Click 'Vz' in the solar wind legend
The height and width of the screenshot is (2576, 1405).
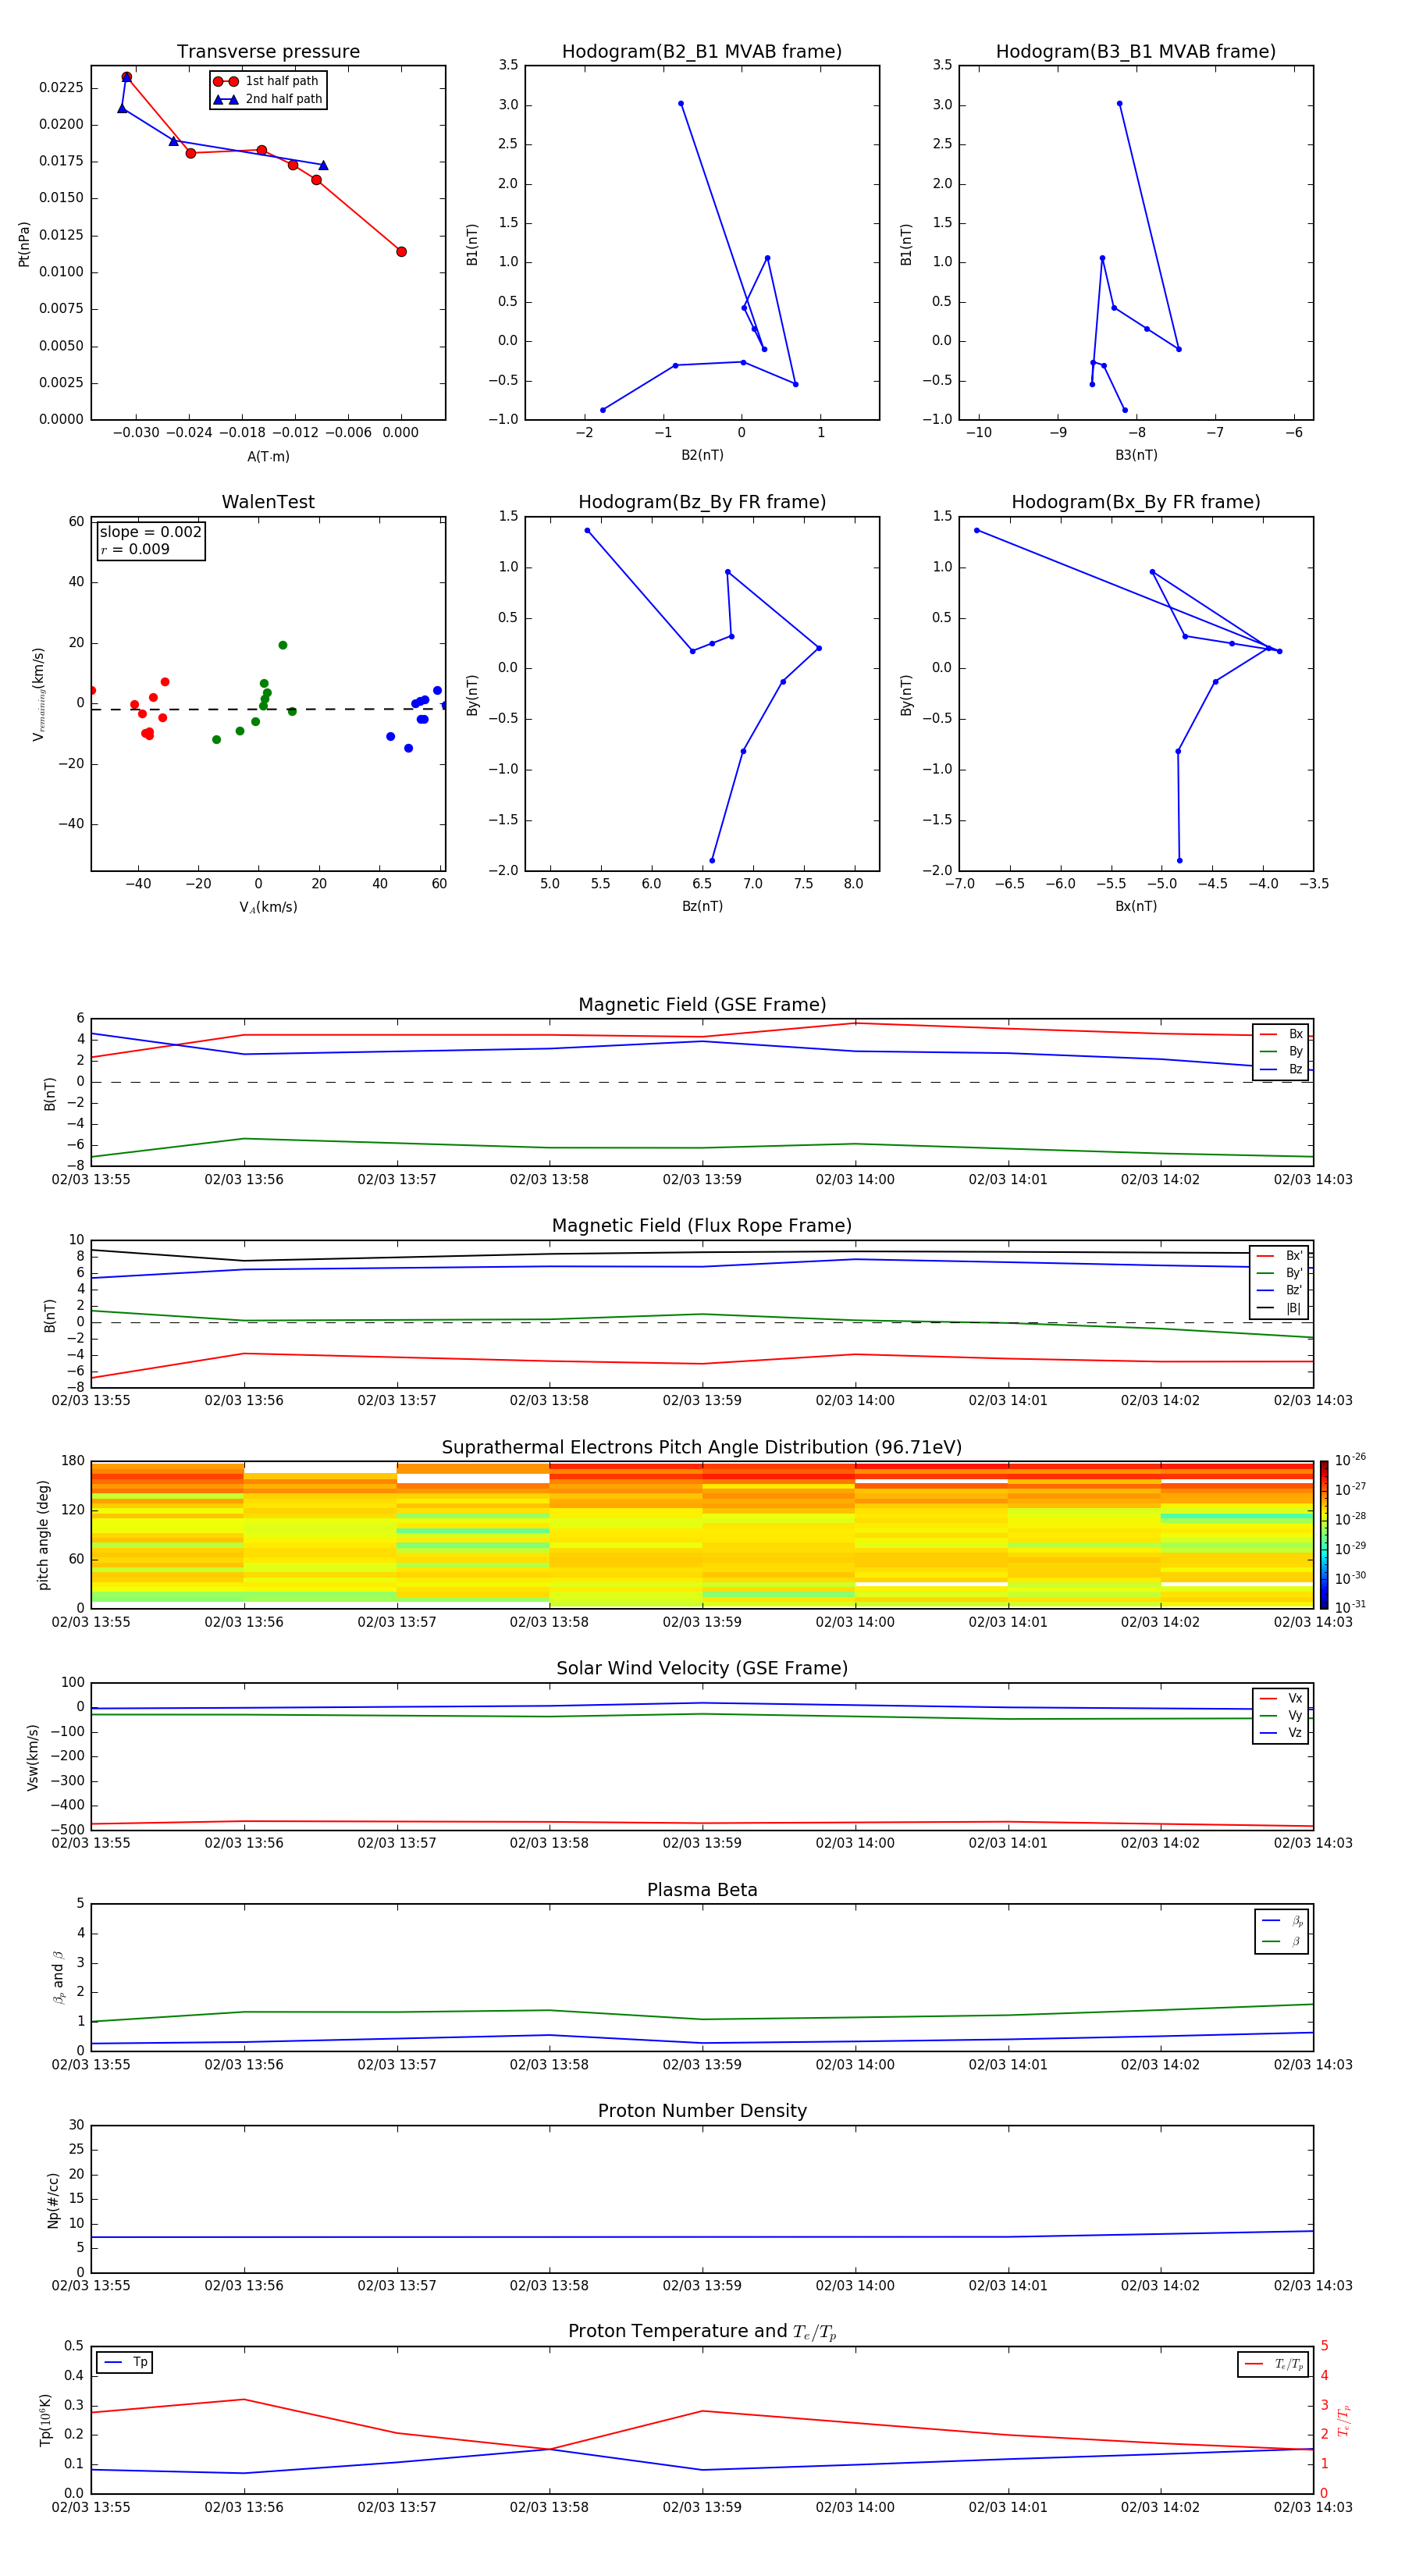click(1282, 1733)
